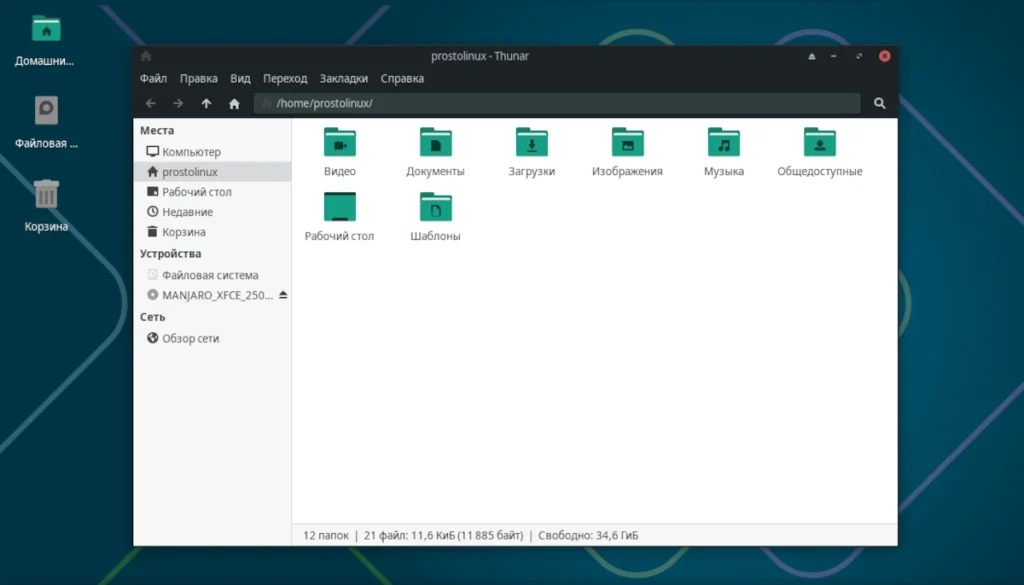Open the Изображения folder
Screen dimensions: 1024x585
[x=628, y=151]
